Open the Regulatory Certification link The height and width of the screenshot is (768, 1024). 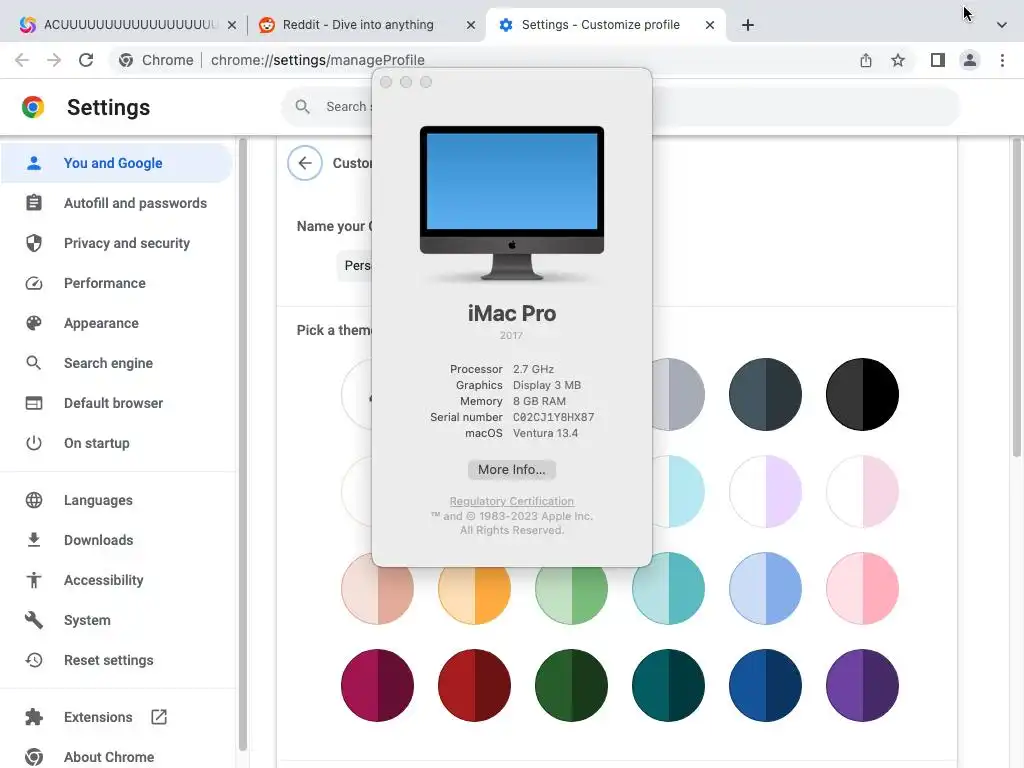(x=511, y=501)
